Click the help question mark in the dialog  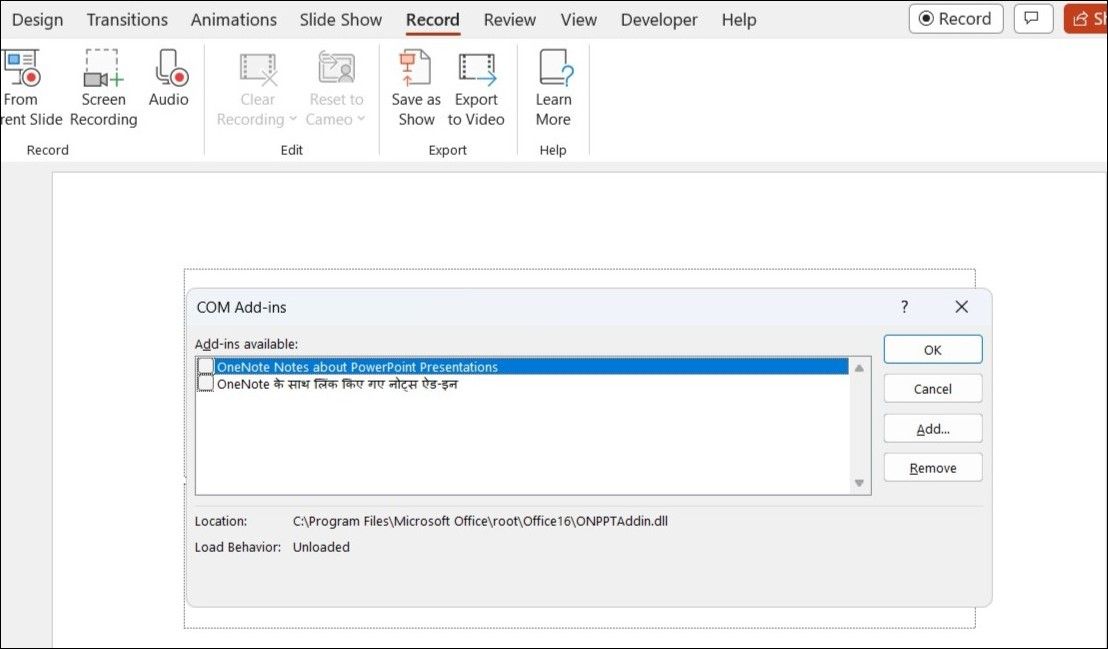[906, 307]
